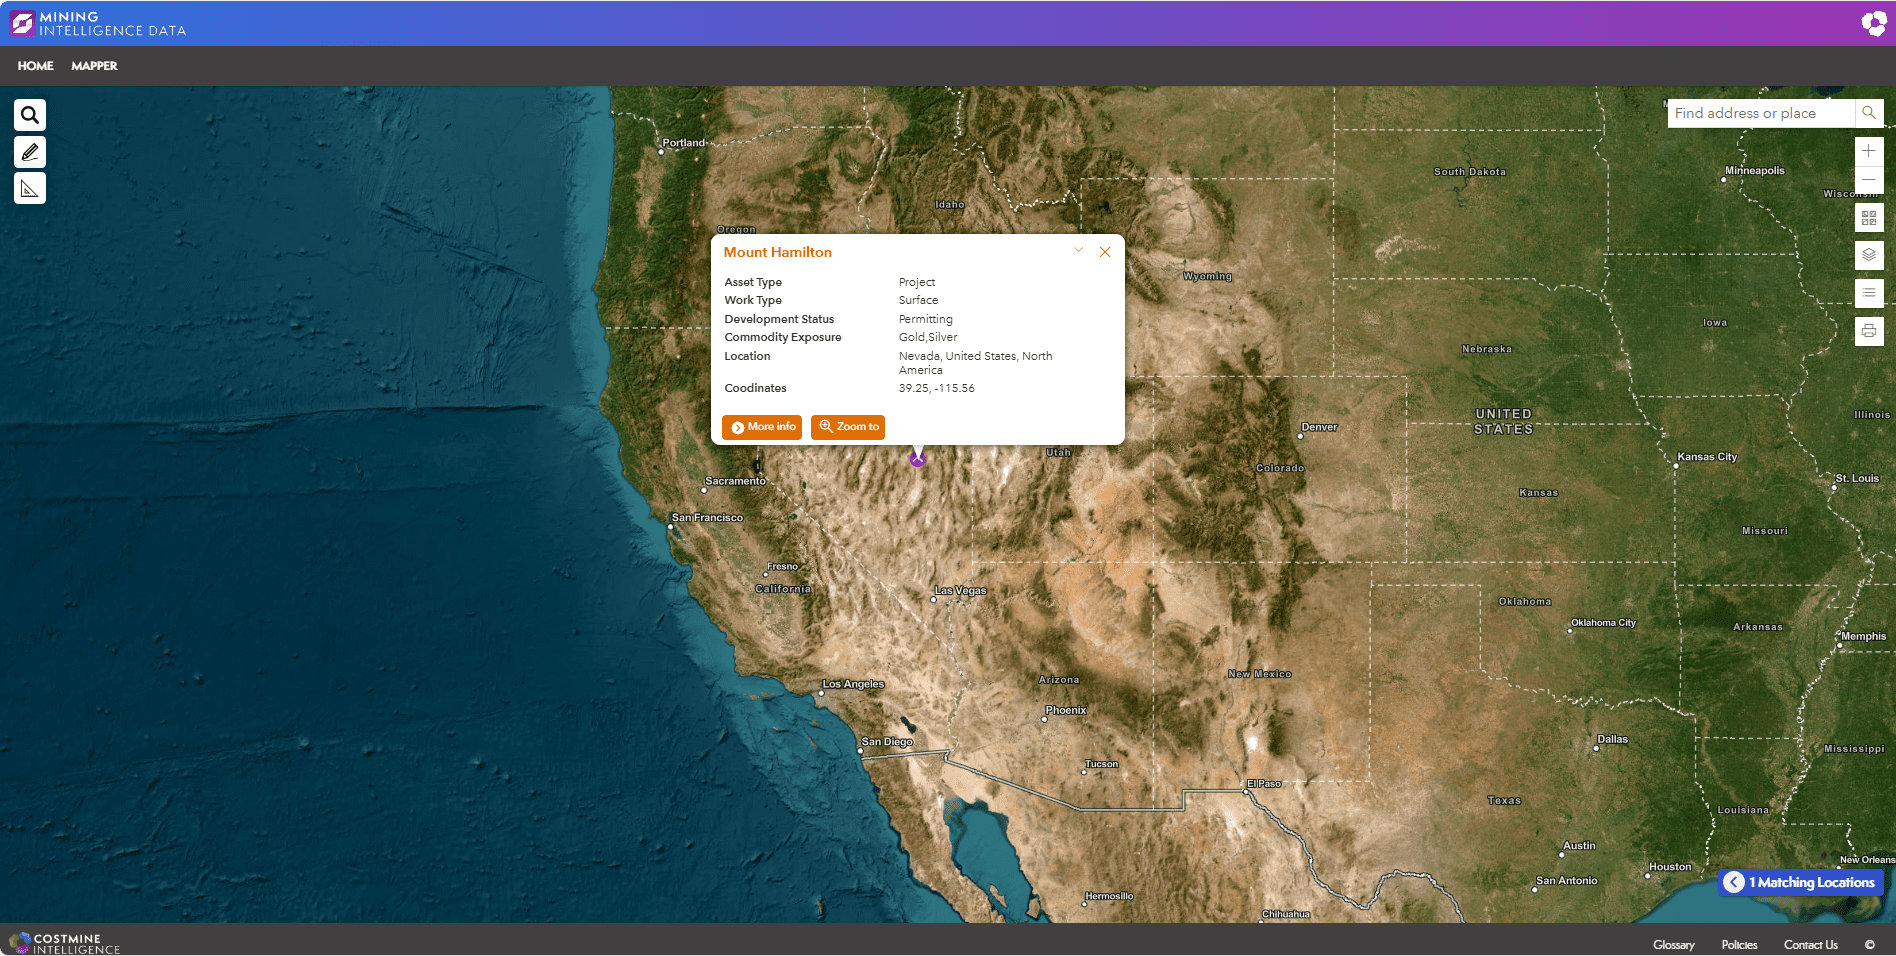Viewport: 1896px width, 956px height.
Task: Open the legend list icon
Action: [x=1868, y=293]
